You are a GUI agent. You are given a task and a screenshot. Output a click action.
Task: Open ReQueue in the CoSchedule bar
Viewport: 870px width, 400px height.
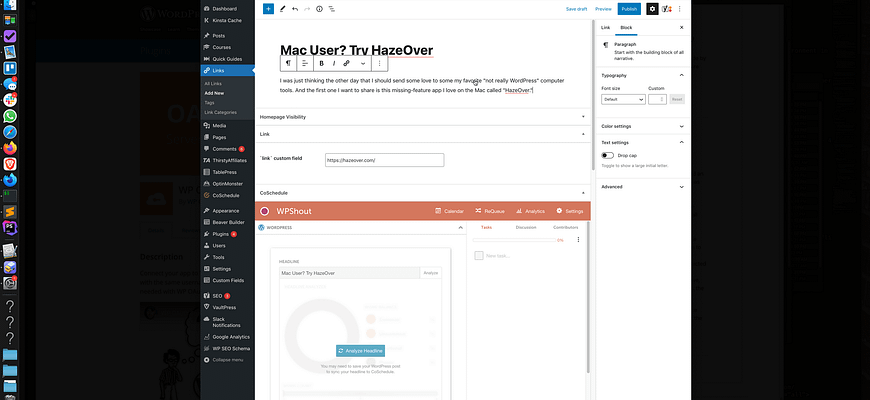coord(490,211)
